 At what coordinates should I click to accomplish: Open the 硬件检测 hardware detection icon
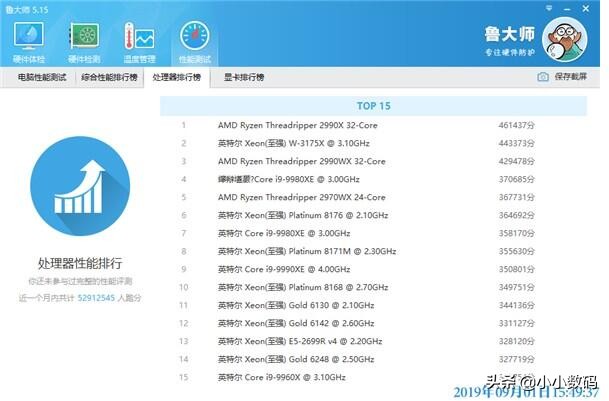pos(84,42)
